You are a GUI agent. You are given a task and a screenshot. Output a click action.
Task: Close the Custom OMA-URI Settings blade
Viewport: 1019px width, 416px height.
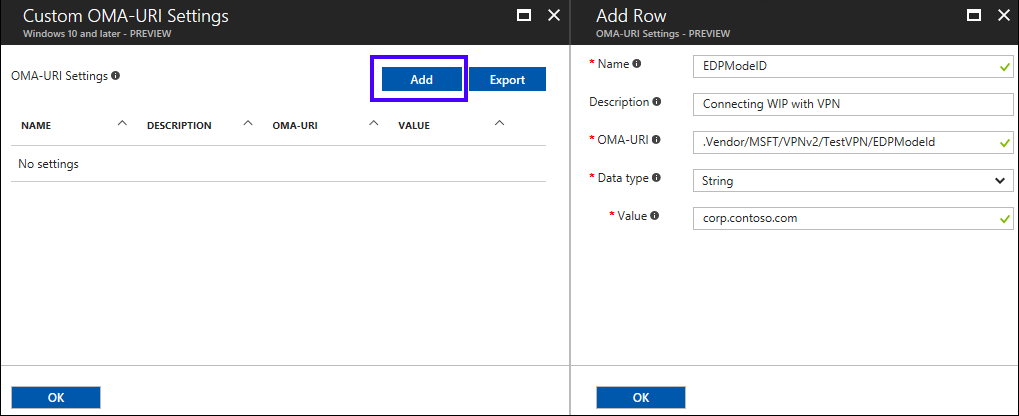[554, 16]
